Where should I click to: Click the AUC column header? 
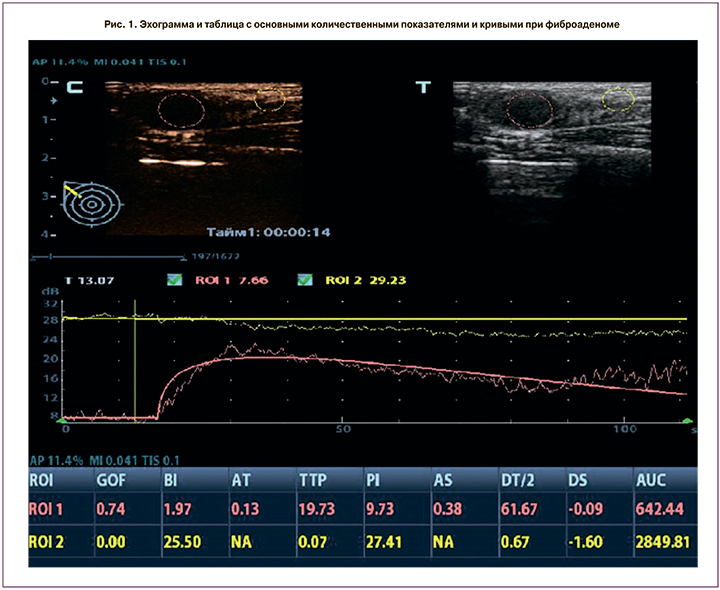[x=651, y=481]
